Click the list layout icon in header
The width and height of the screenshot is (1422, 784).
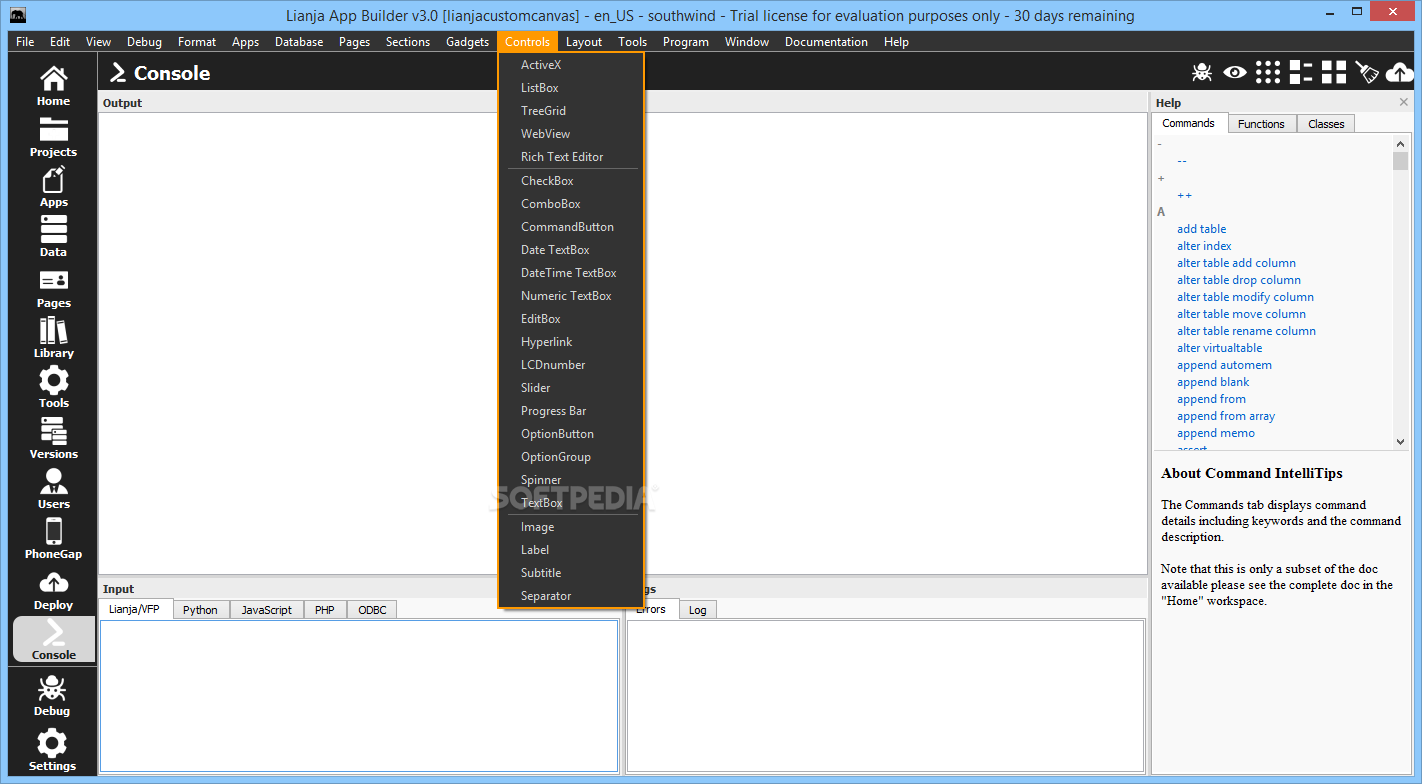tap(1301, 72)
